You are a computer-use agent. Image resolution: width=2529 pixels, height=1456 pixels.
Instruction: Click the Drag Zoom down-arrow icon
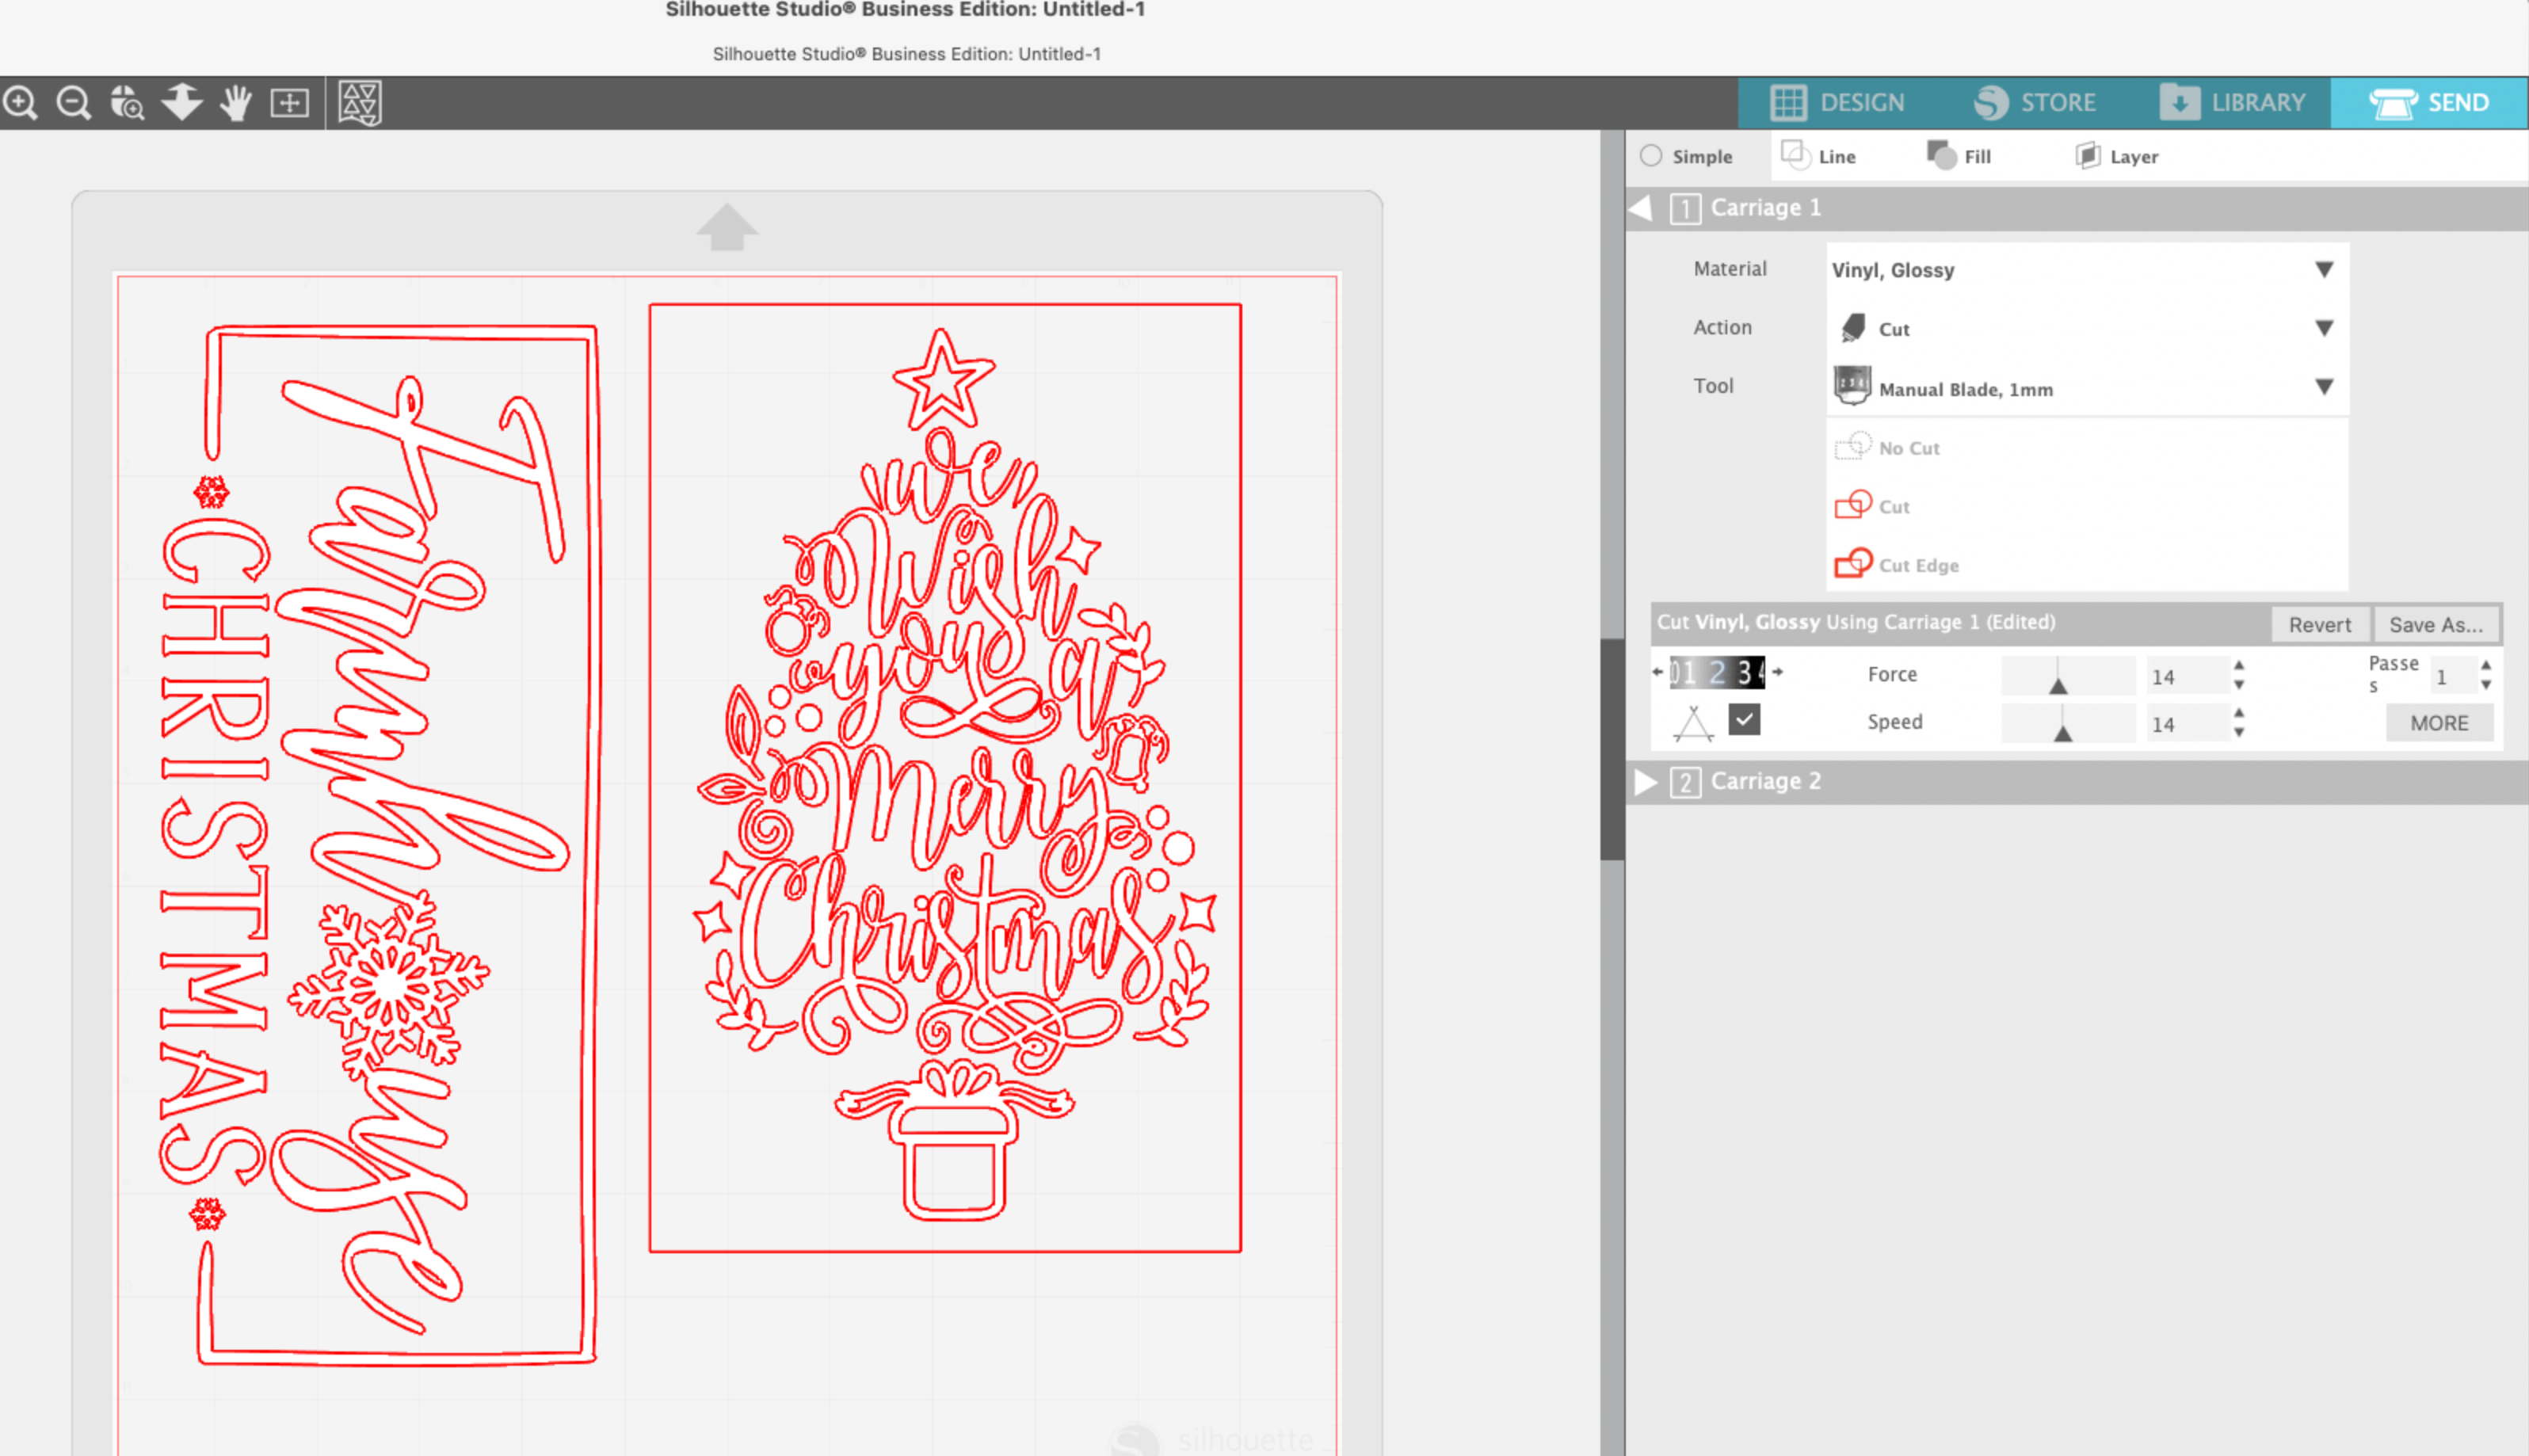coord(182,102)
